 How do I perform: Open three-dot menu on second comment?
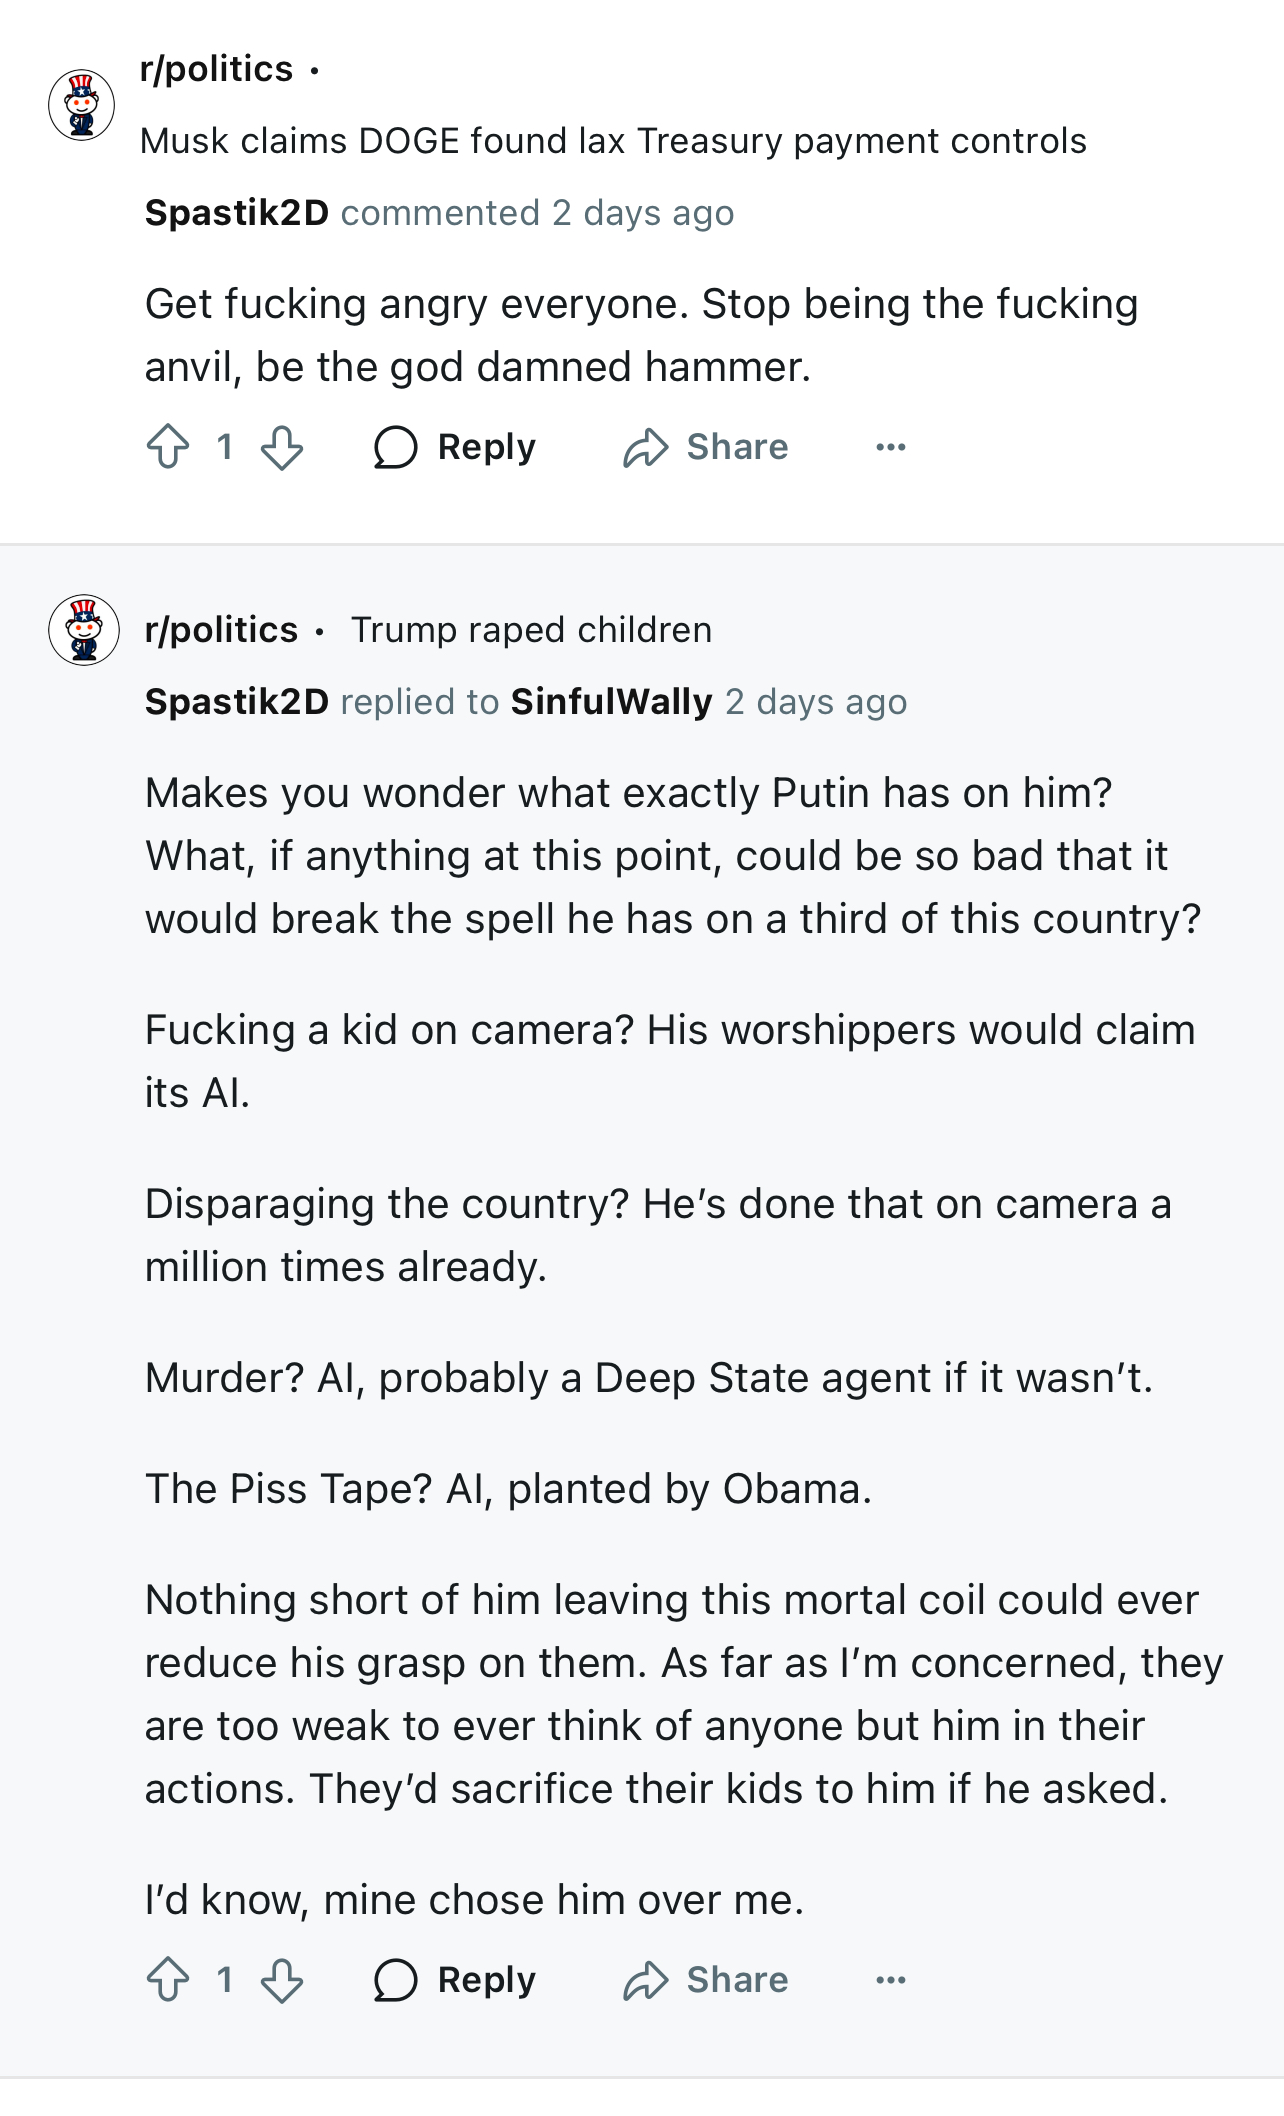coord(890,1980)
